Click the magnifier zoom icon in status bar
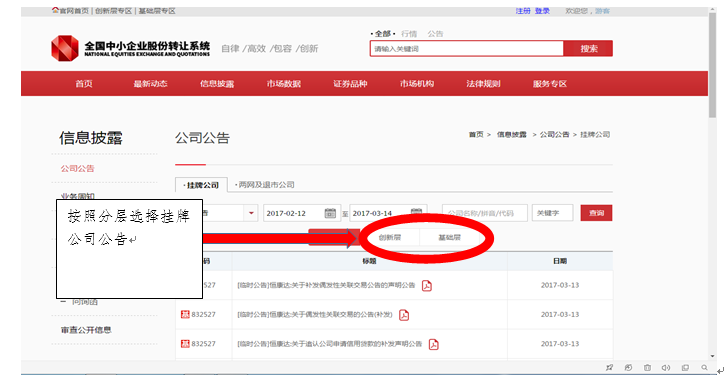Viewport: 724px width, 381px height. coord(704,368)
